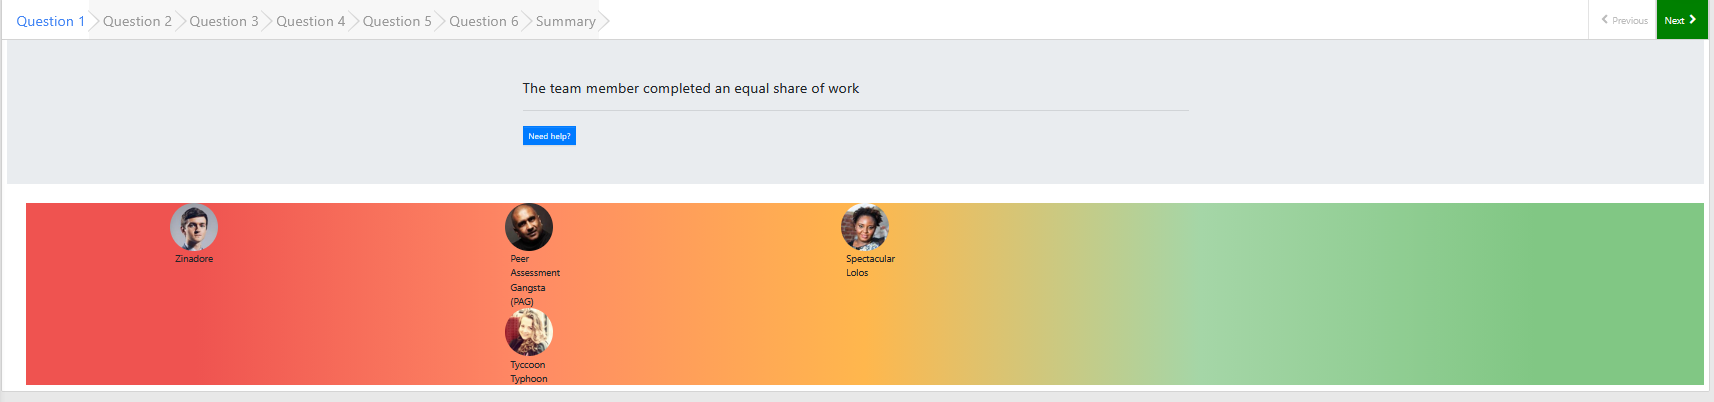This screenshot has width=1714, height=402.
Task: View the Summary tab
Action: (x=565, y=21)
